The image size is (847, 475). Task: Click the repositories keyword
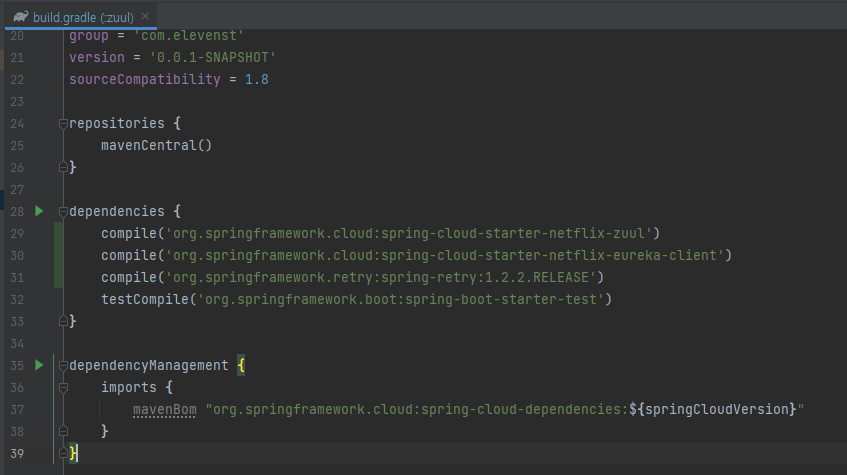[117, 123]
